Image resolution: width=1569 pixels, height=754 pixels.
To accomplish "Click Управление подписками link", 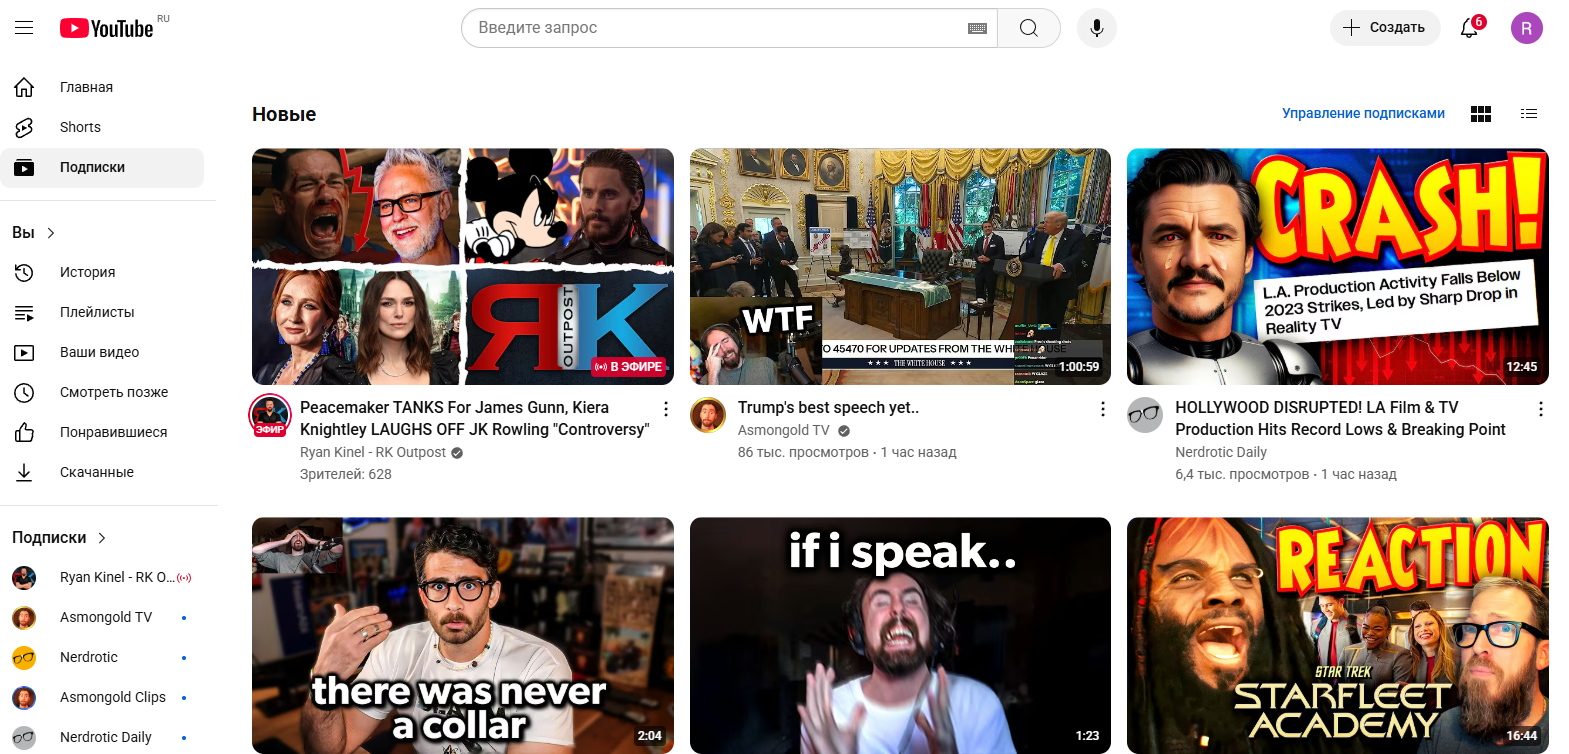I will click(x=1363, y=113).
